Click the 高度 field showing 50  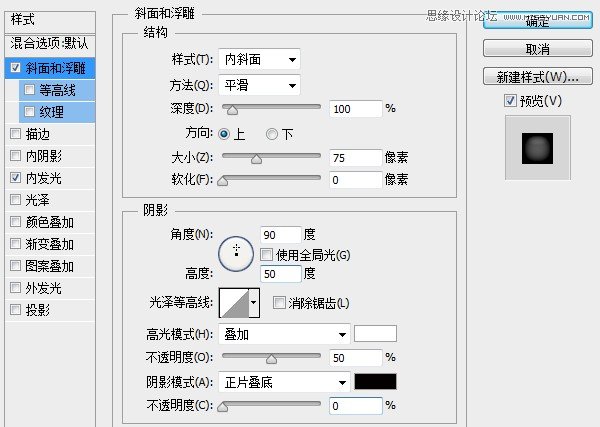click(280, 274)
